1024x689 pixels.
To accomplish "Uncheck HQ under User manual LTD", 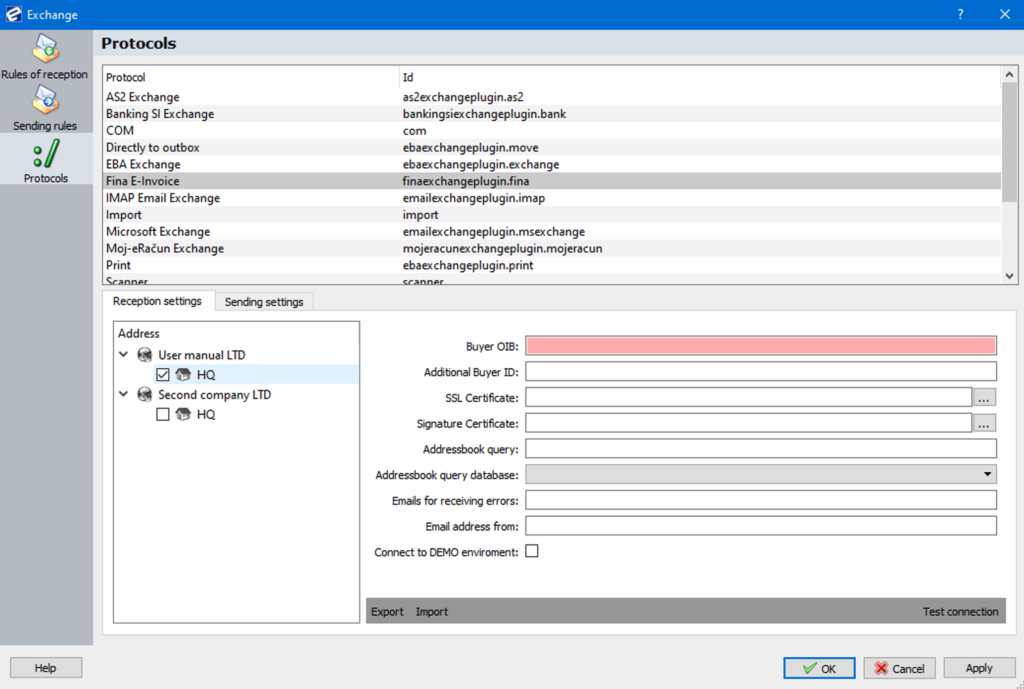I will pos(164,375).
